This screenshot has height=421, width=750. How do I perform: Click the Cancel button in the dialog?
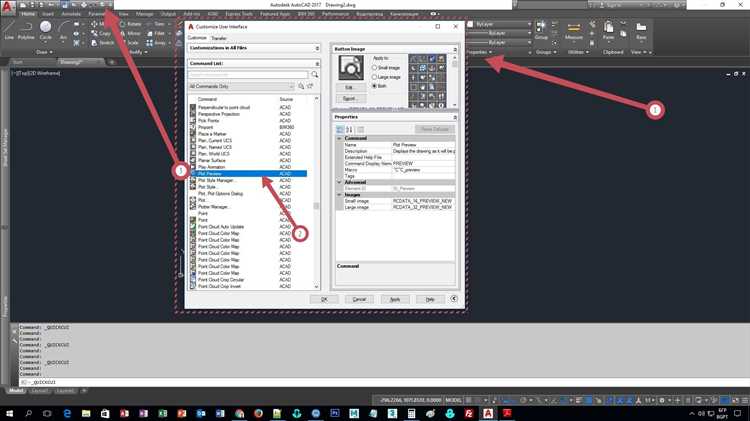(359, 299)
